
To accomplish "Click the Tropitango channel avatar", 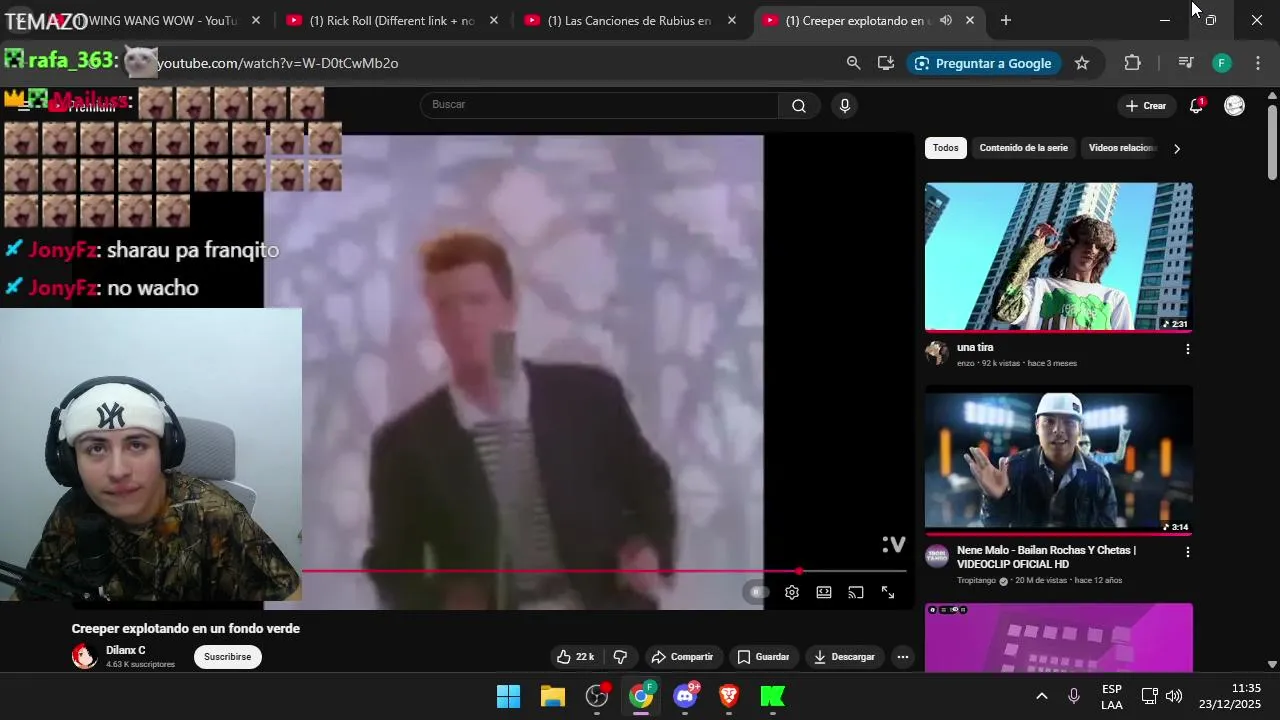I will pyautogui.click(x=937, y=556).
